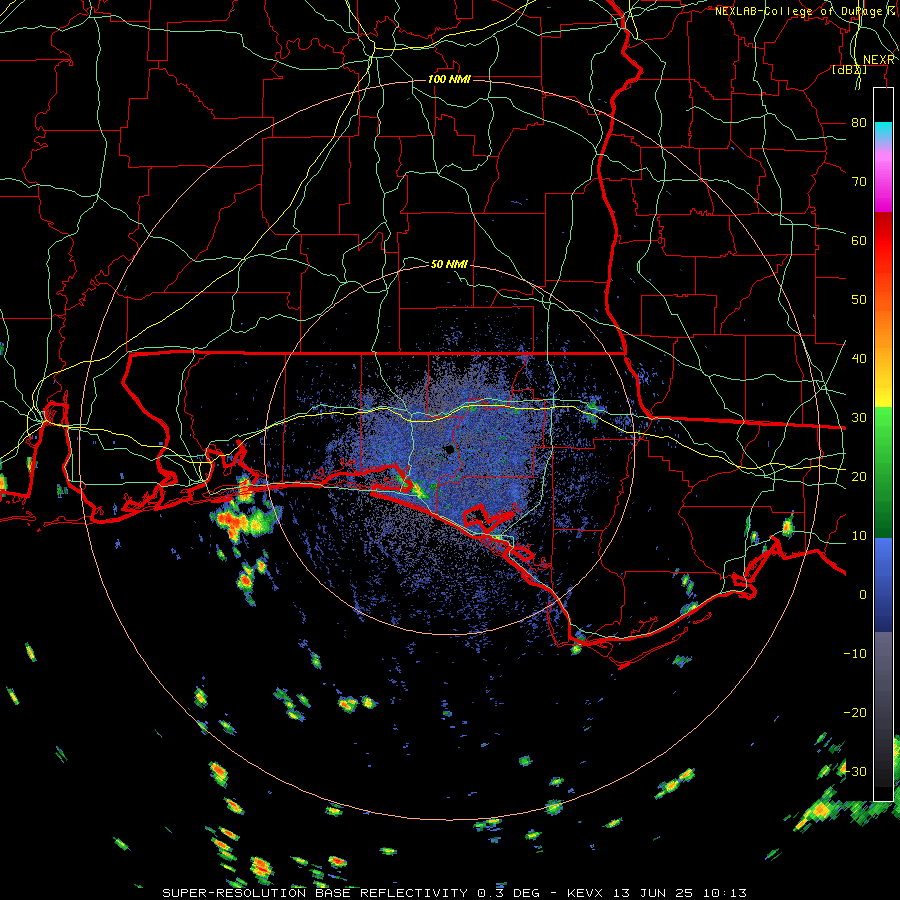Viewport: 900px width, 900px height.
Task: Click the NEXR label below the watermark
Action: [x=879, y=60]
